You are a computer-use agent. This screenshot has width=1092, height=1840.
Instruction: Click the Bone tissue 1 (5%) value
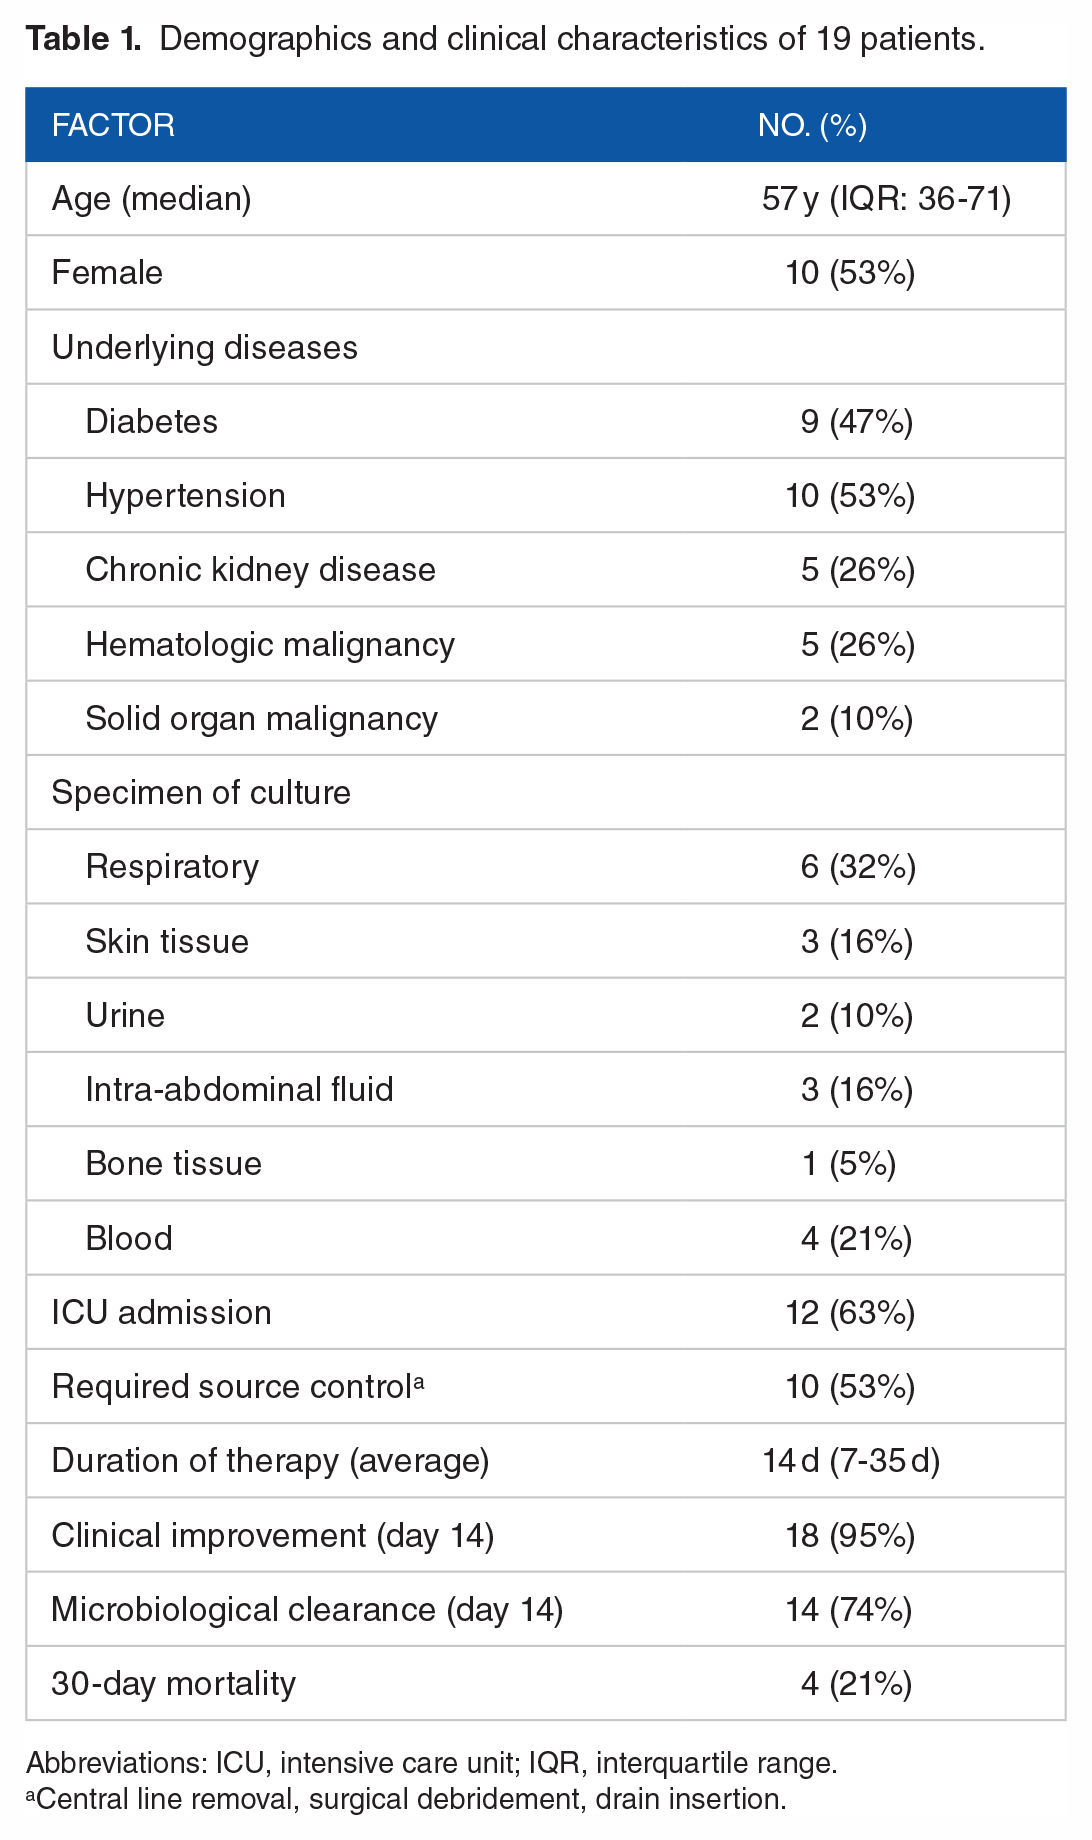(849, 1164)
